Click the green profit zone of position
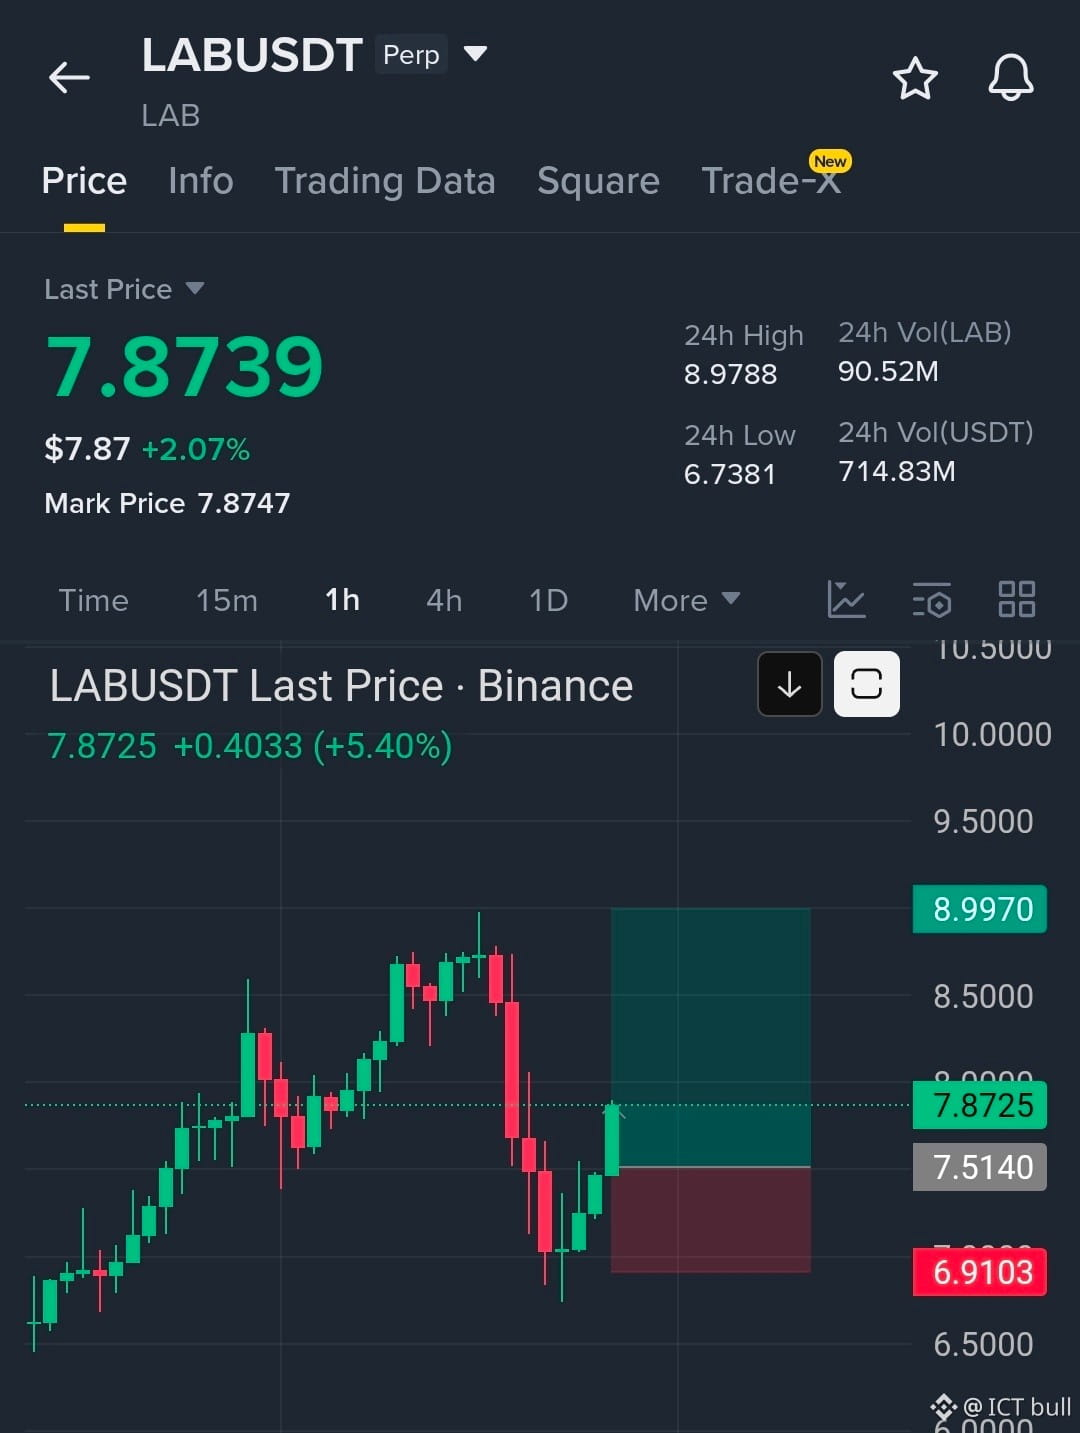Image resolution: width=1080 pixels, height=1433 pixels. click(711, 1037)
